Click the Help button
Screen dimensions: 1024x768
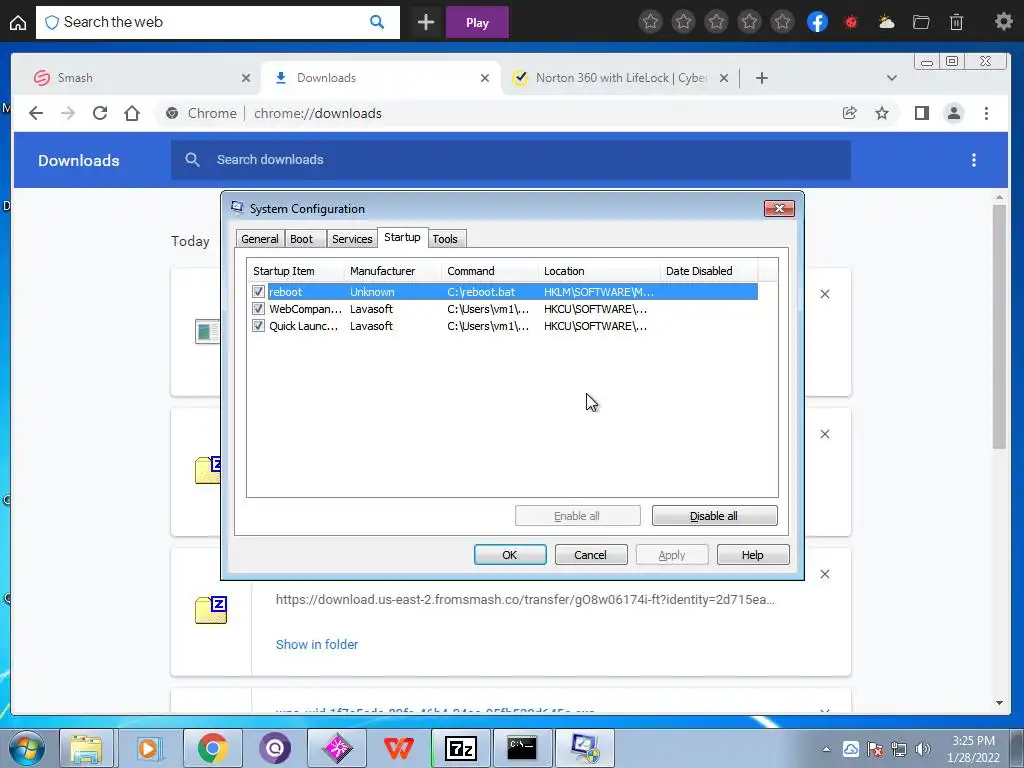point(753,555)
